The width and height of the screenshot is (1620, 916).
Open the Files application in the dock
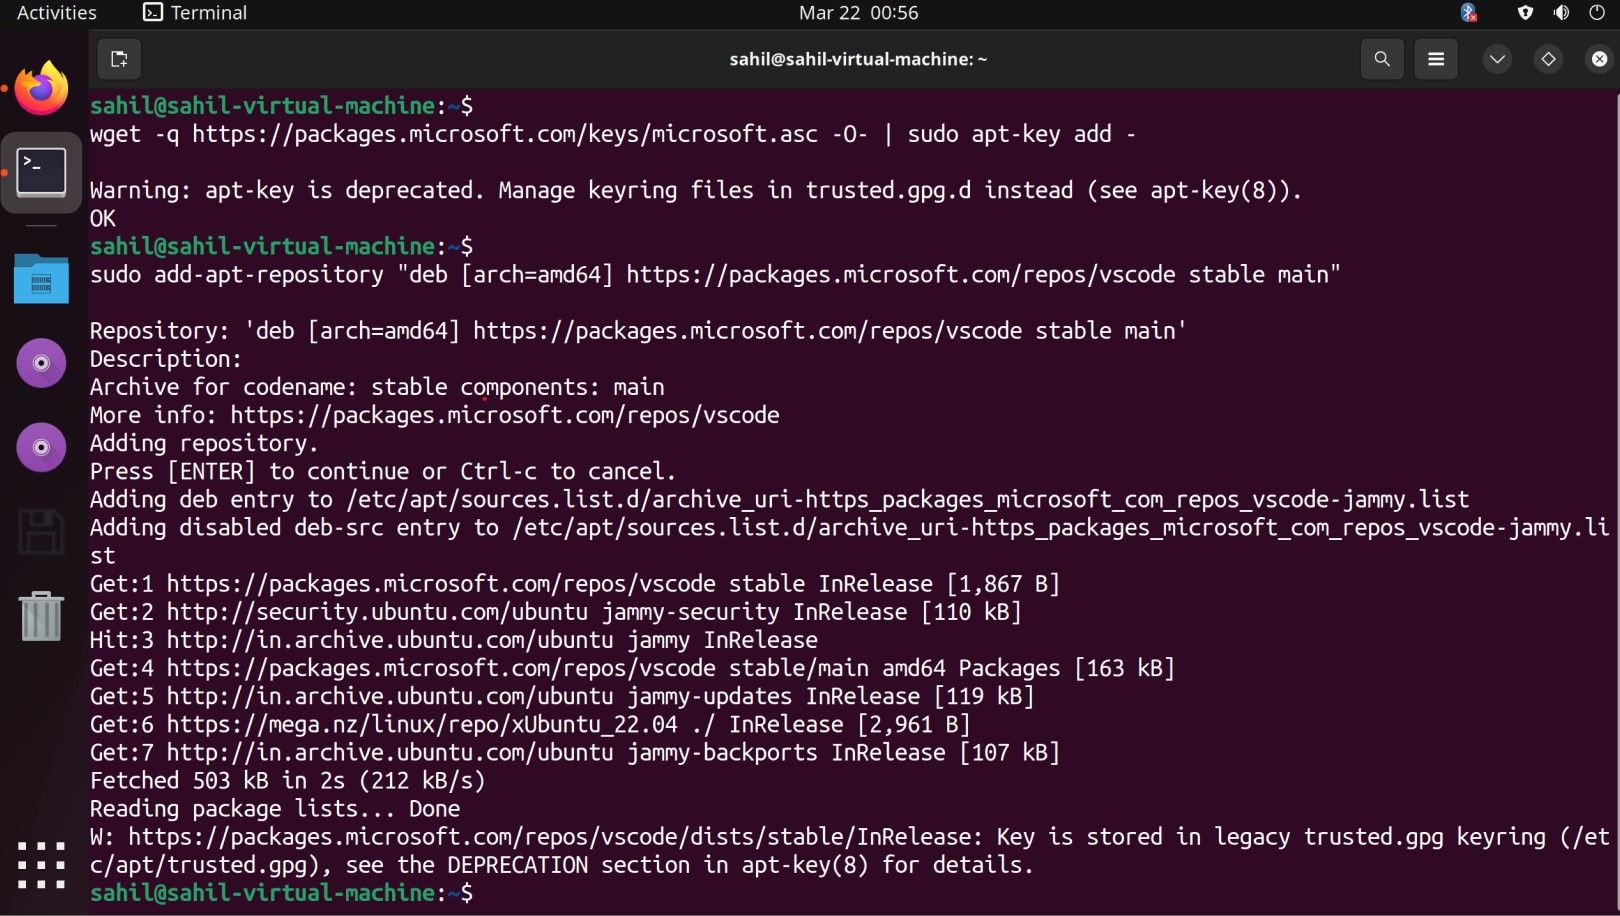(40, 280)
